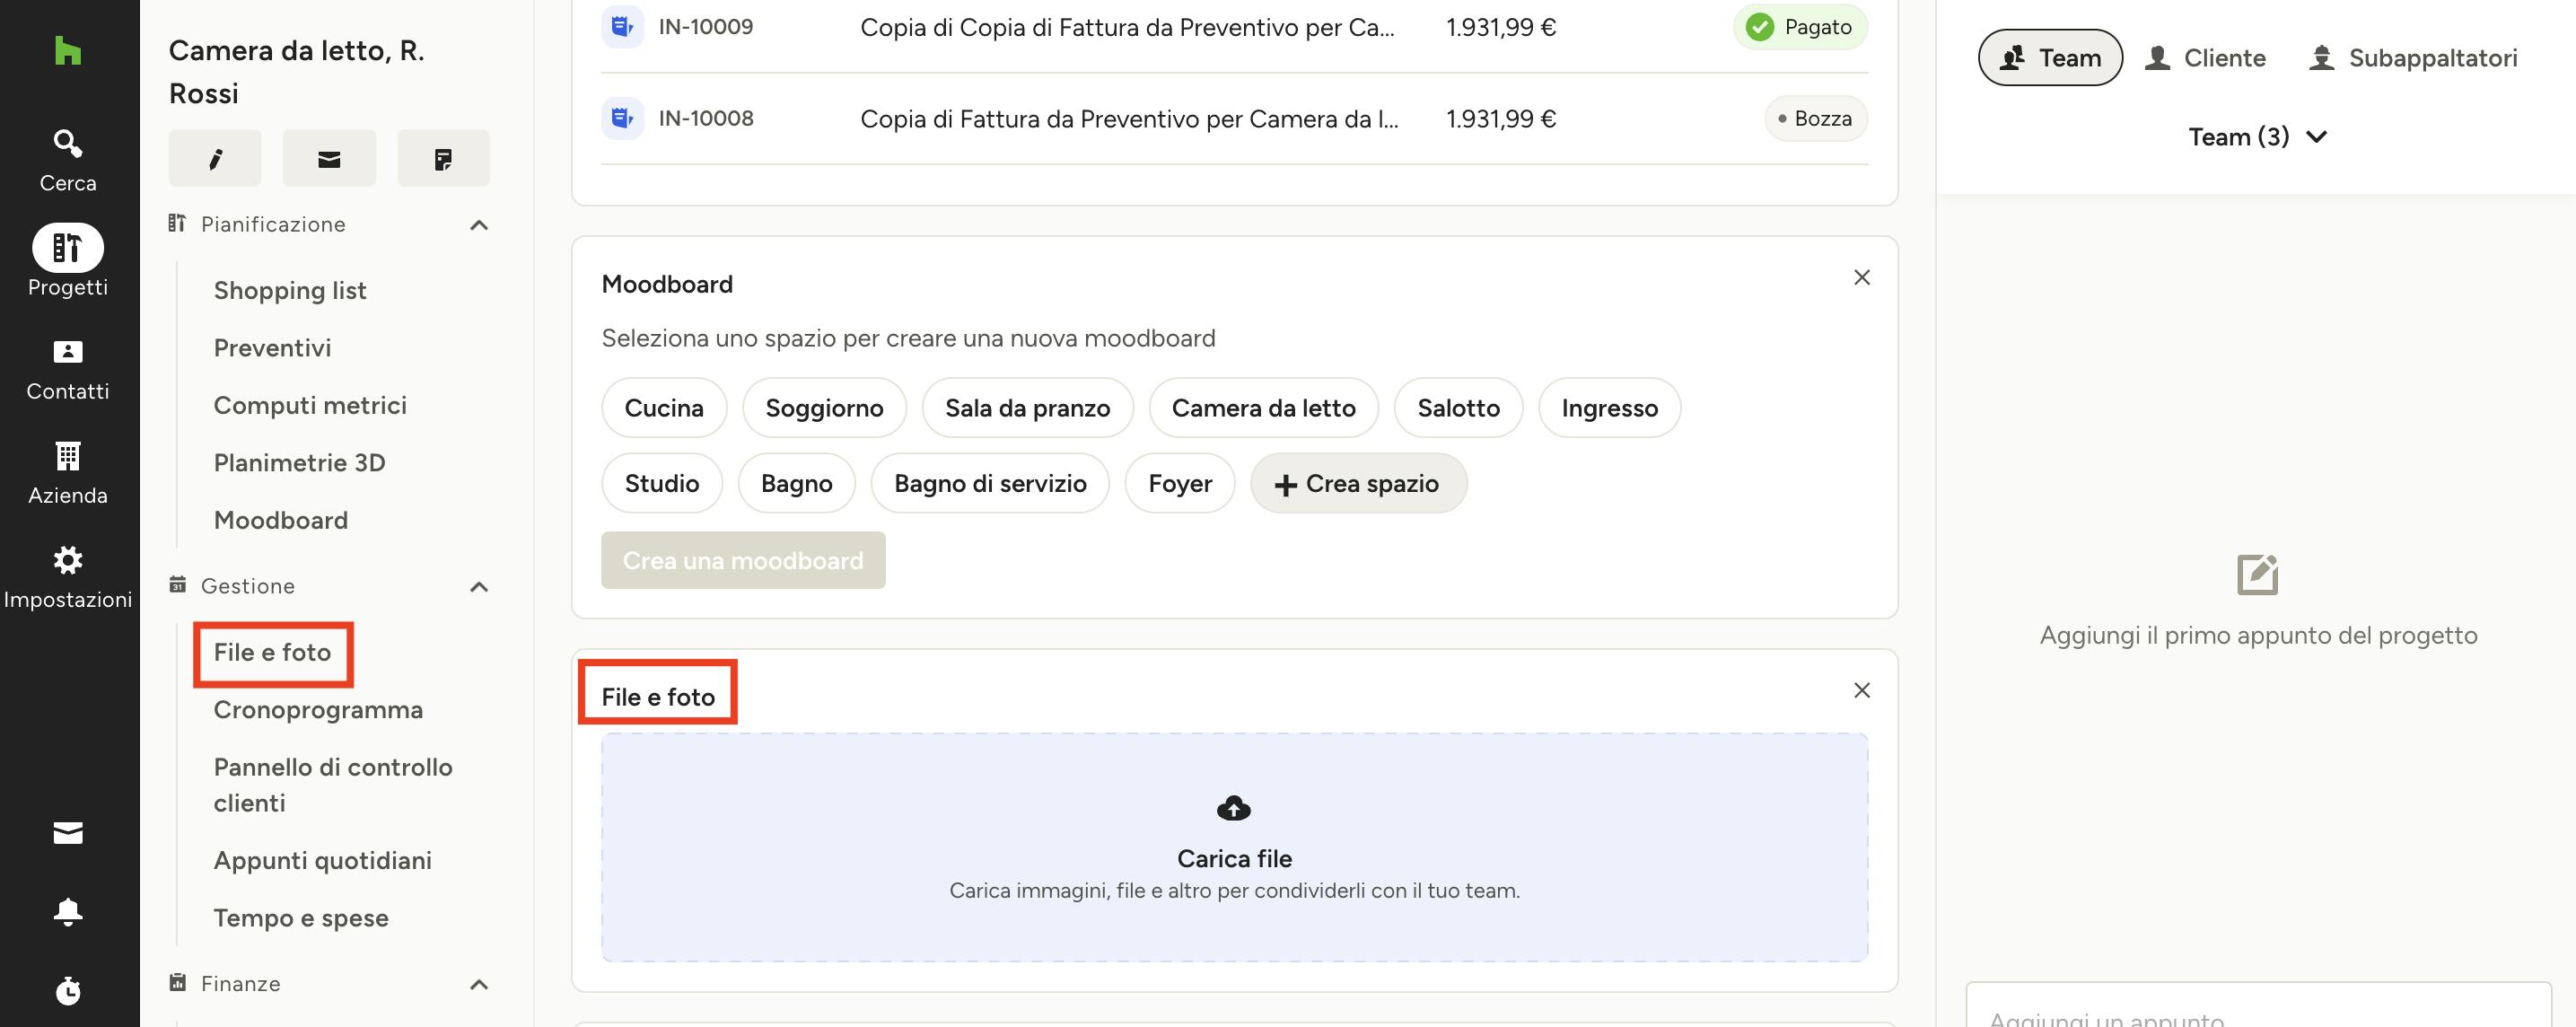This screenshot has width=2576, height=1027.
Task: Click the pencil edit project icon
Action: click(214, 158)
